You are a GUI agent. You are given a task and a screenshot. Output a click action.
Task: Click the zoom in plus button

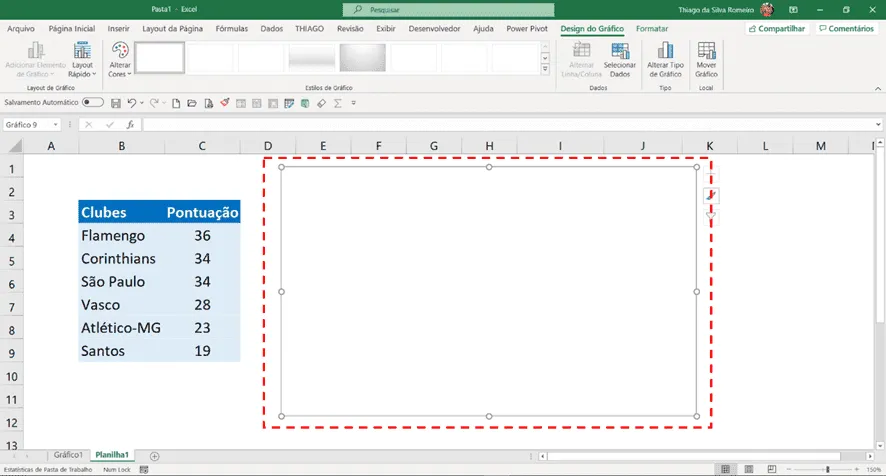click(857, 469)
